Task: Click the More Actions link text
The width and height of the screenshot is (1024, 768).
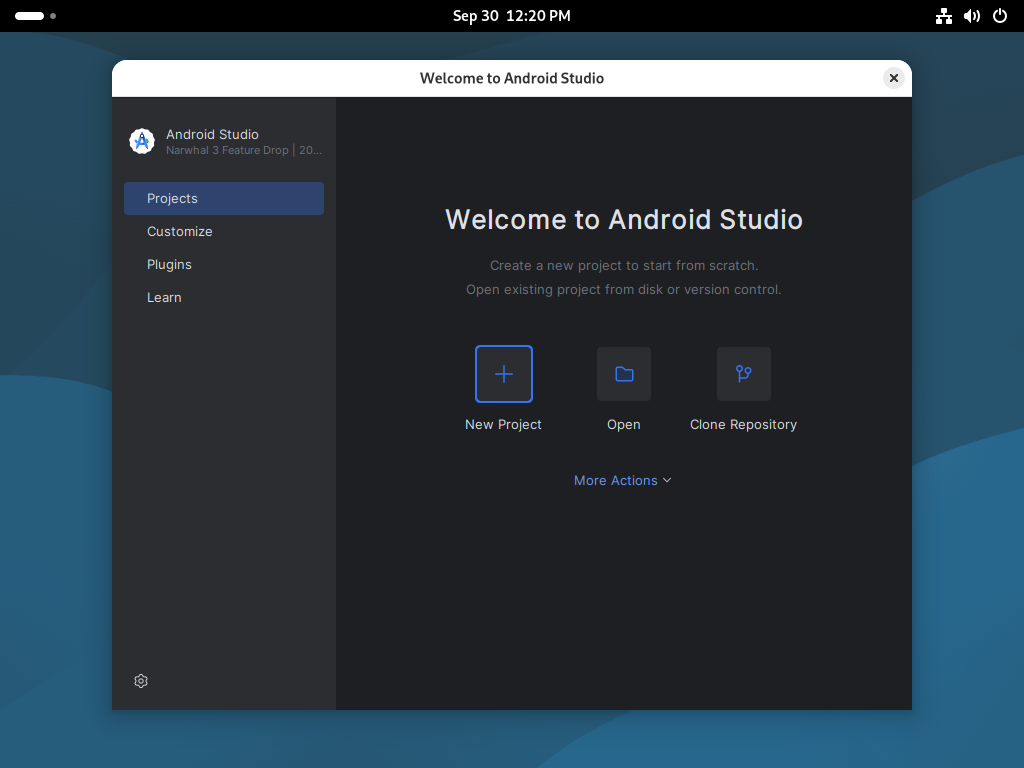Action: [x=615, y=480]
